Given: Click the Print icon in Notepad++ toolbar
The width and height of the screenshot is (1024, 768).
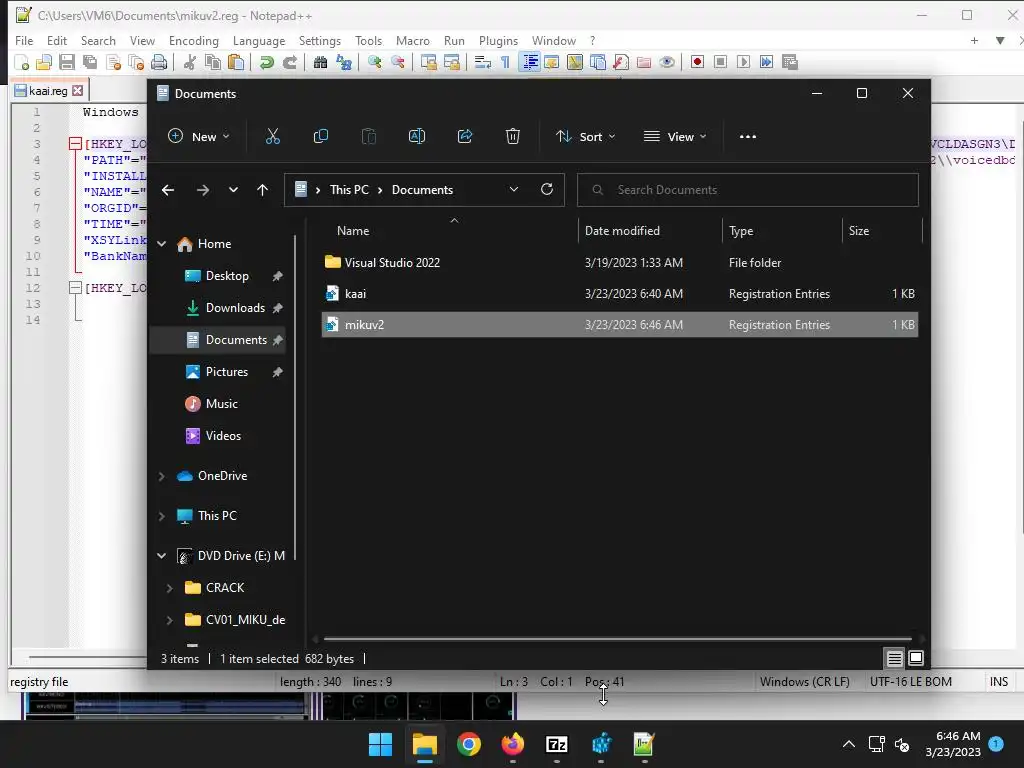Looking at the screenshot, I should coord(159,62).
